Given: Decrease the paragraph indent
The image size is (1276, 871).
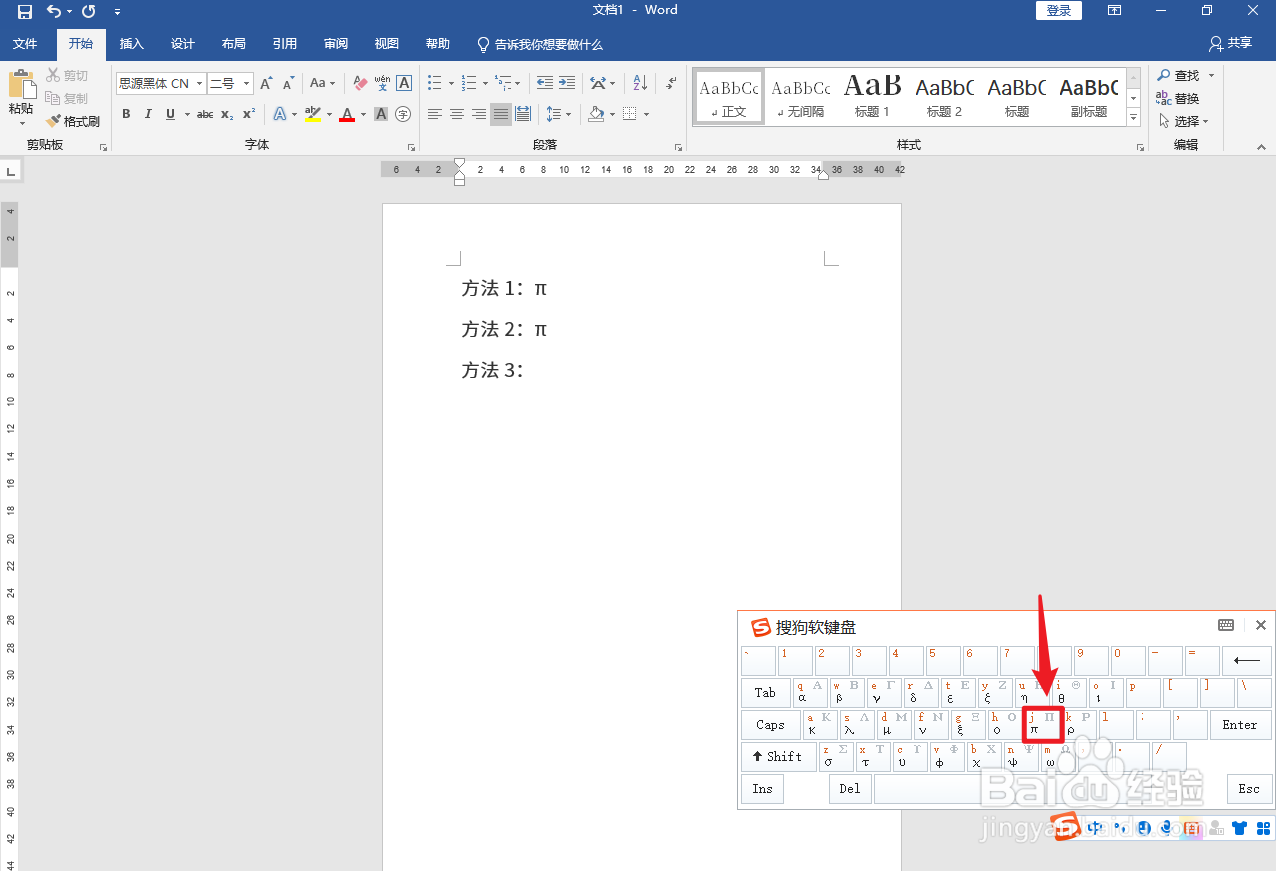Looking at the screenshot, I should click(544, 83).
